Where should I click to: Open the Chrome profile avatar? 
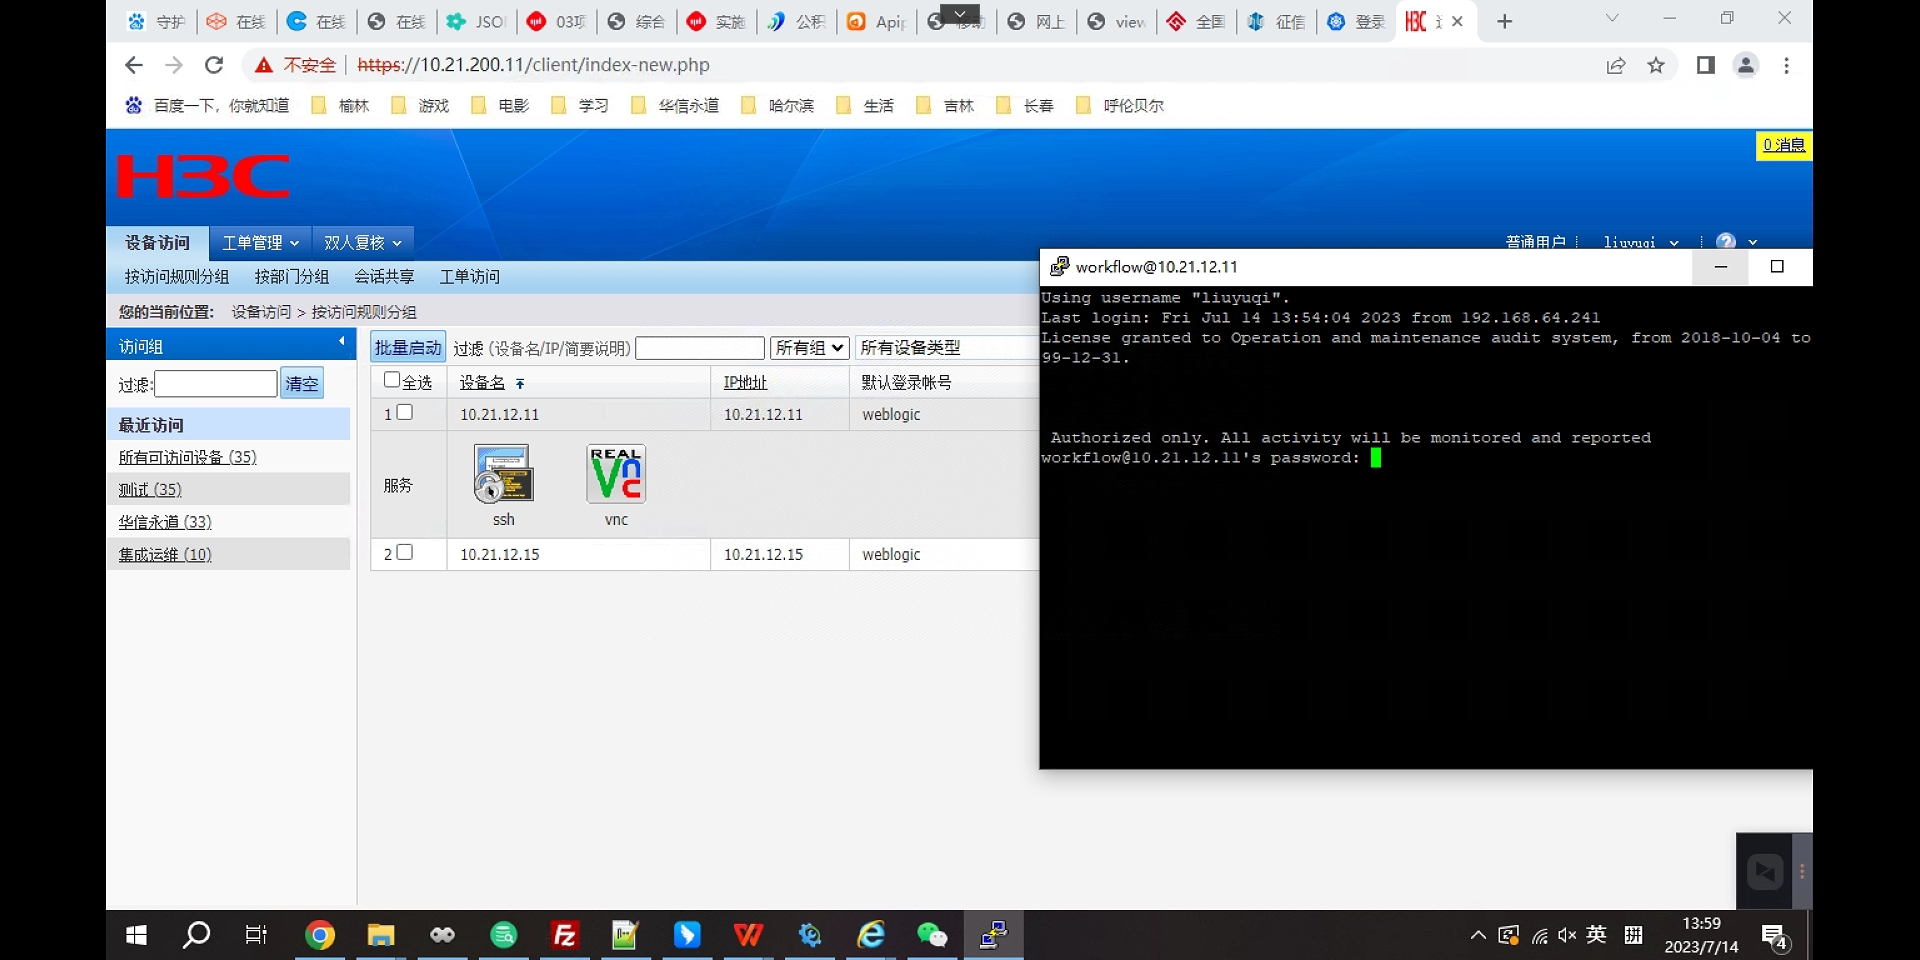pyautogui.click(x=1746, y=65)
